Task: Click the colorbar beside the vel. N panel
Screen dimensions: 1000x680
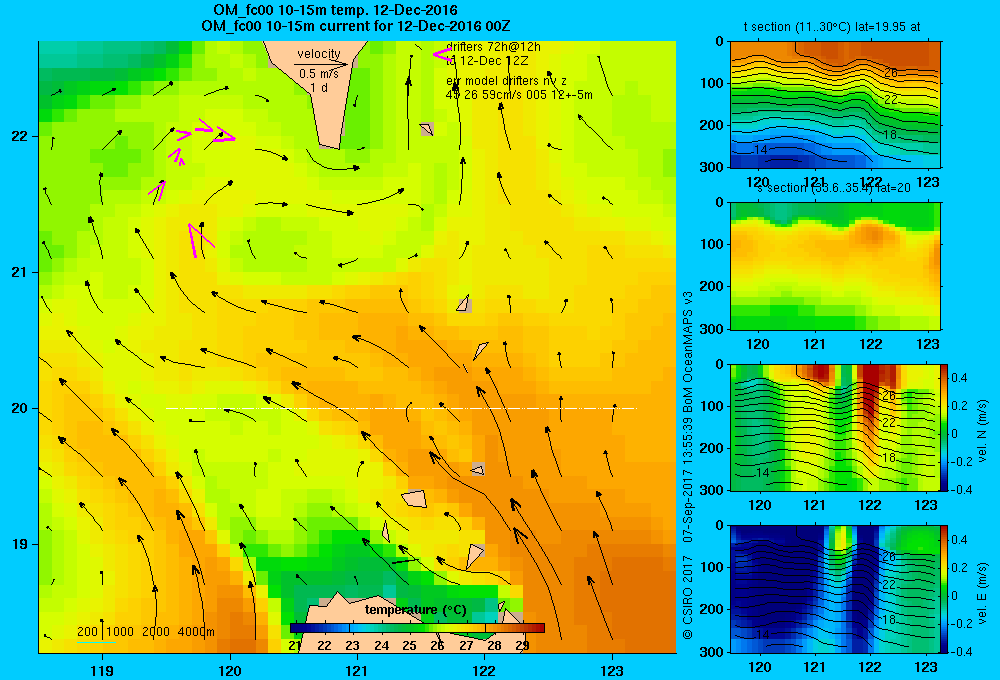Action: (945, 427)
